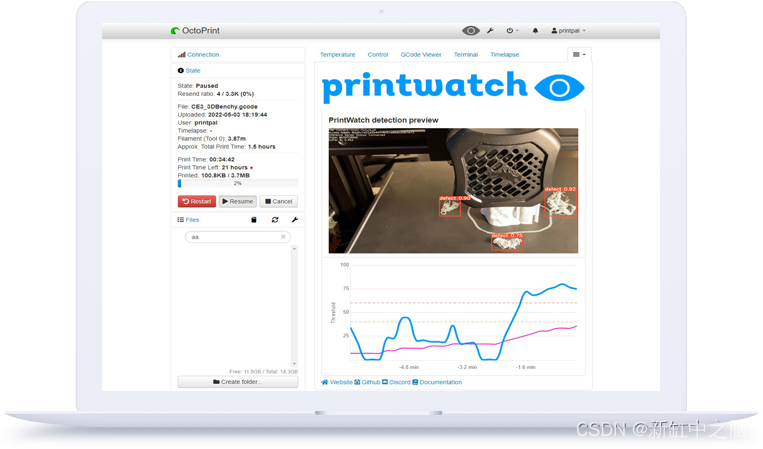Open the PrintWatch eye icon in navbar

point(471,31)
